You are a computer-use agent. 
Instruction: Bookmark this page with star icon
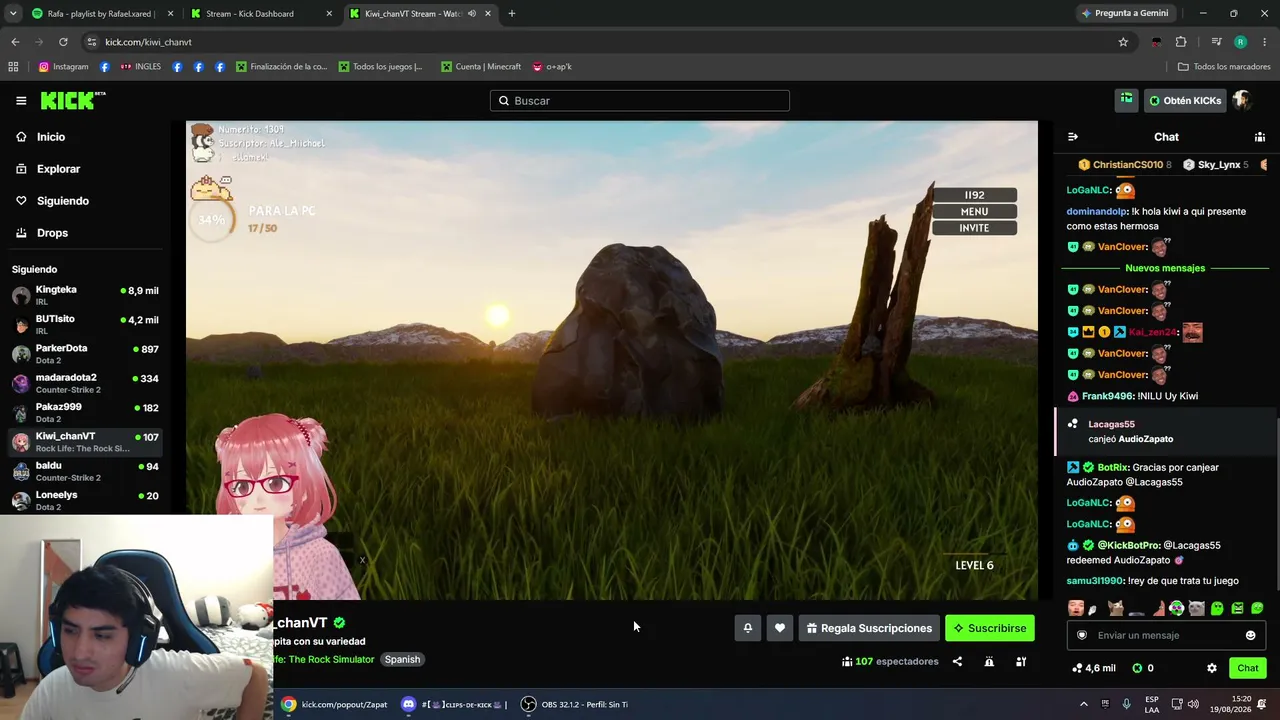point(1123,42)
